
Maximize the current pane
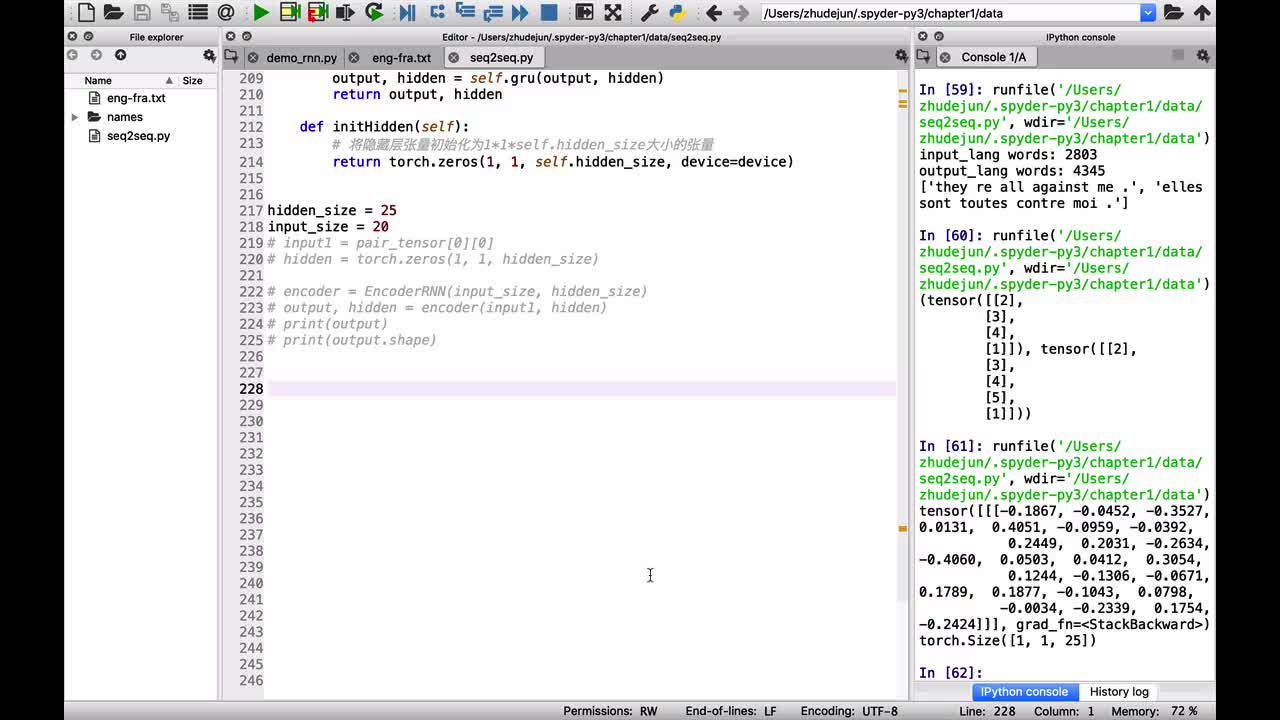coord(585,13)
